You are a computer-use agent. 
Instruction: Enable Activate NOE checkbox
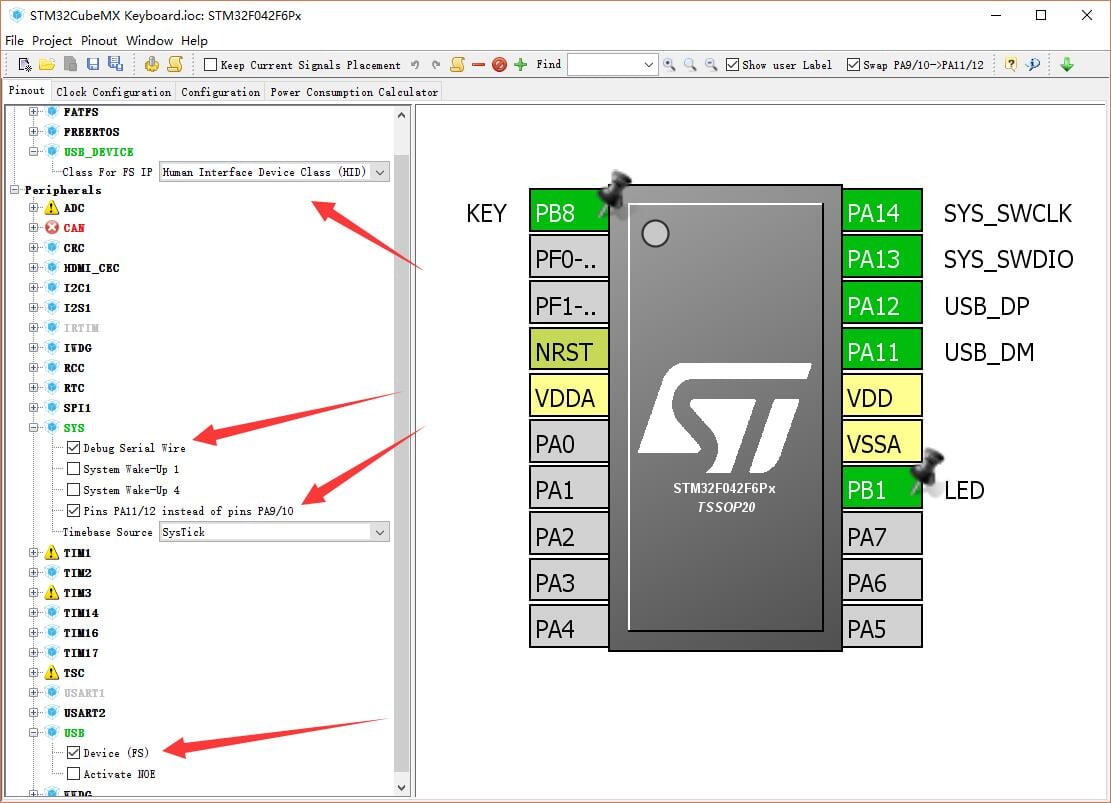click(x=73, y=774)
